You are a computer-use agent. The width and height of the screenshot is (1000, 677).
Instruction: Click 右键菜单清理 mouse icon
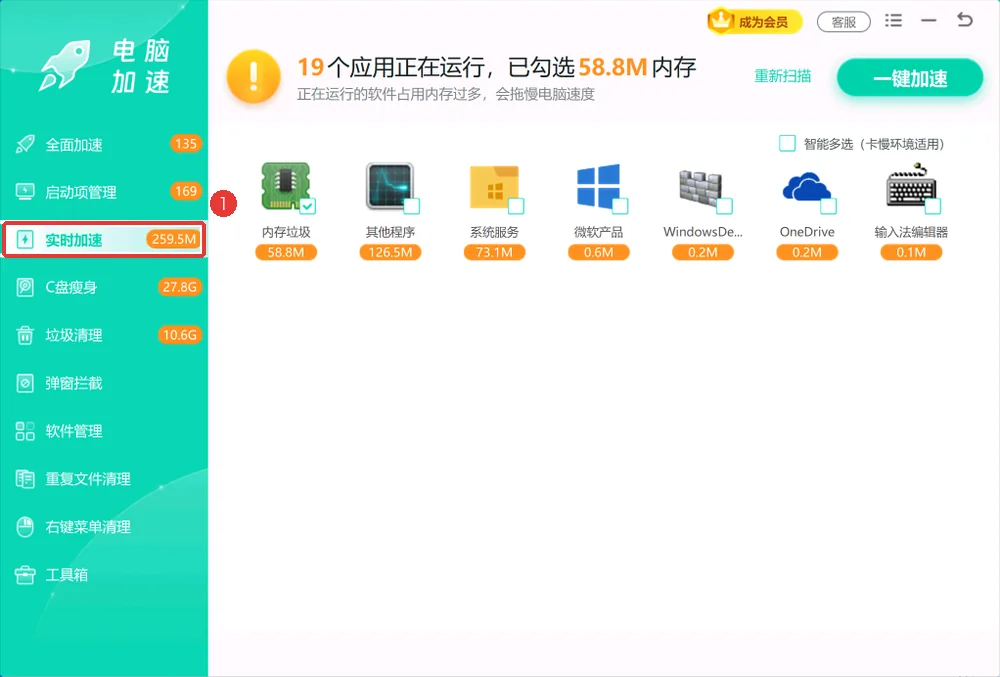point(25,527)
